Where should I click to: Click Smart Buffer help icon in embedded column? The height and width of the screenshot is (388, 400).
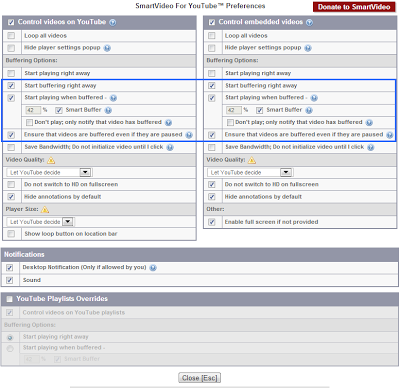coord(309,110)
